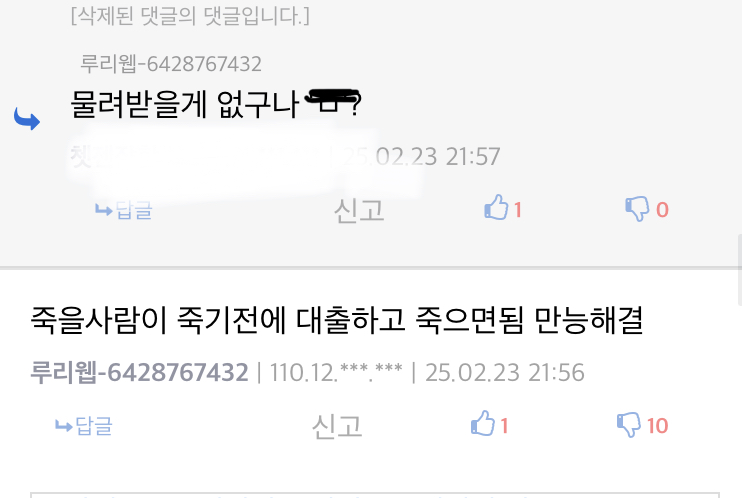Click the quoted username 루리웹-6428767432 in reply
This screenshot has width=742, height=498.
point(171,64)
